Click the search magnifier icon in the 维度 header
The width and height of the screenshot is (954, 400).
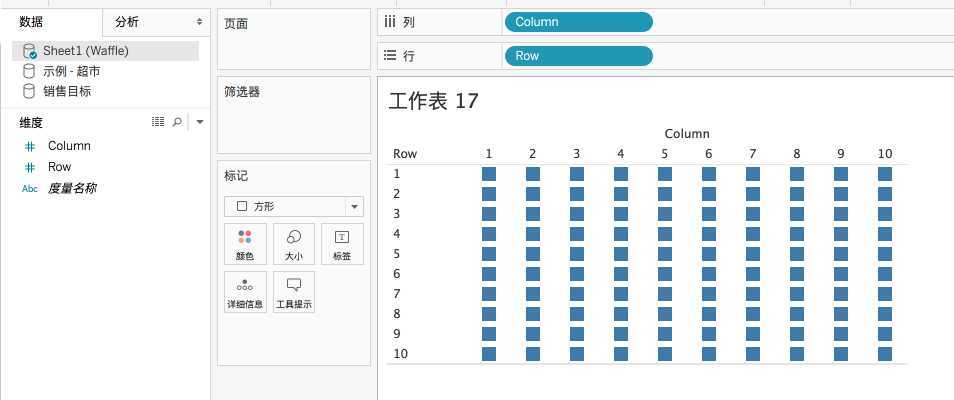pyautogui.click(x=178, y=122)
